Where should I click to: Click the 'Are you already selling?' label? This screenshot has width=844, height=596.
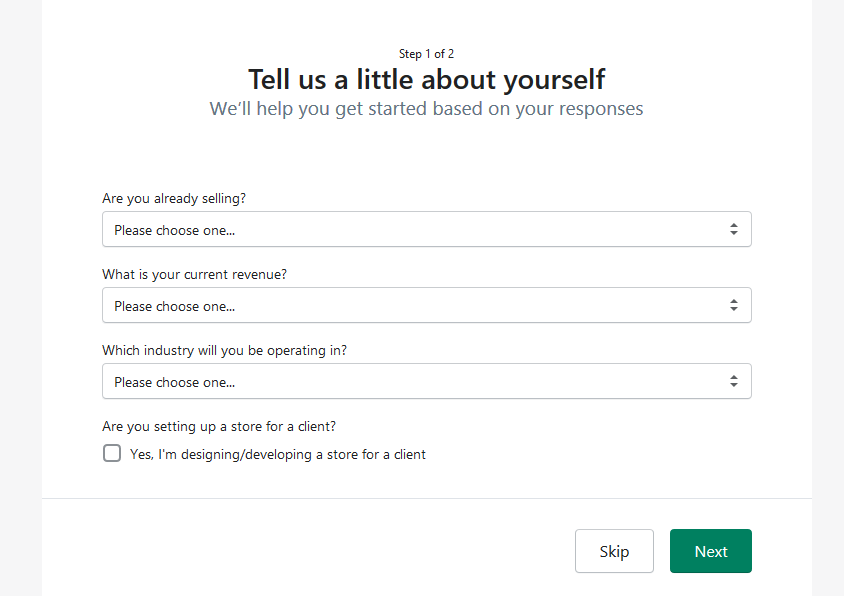point(174,198)
